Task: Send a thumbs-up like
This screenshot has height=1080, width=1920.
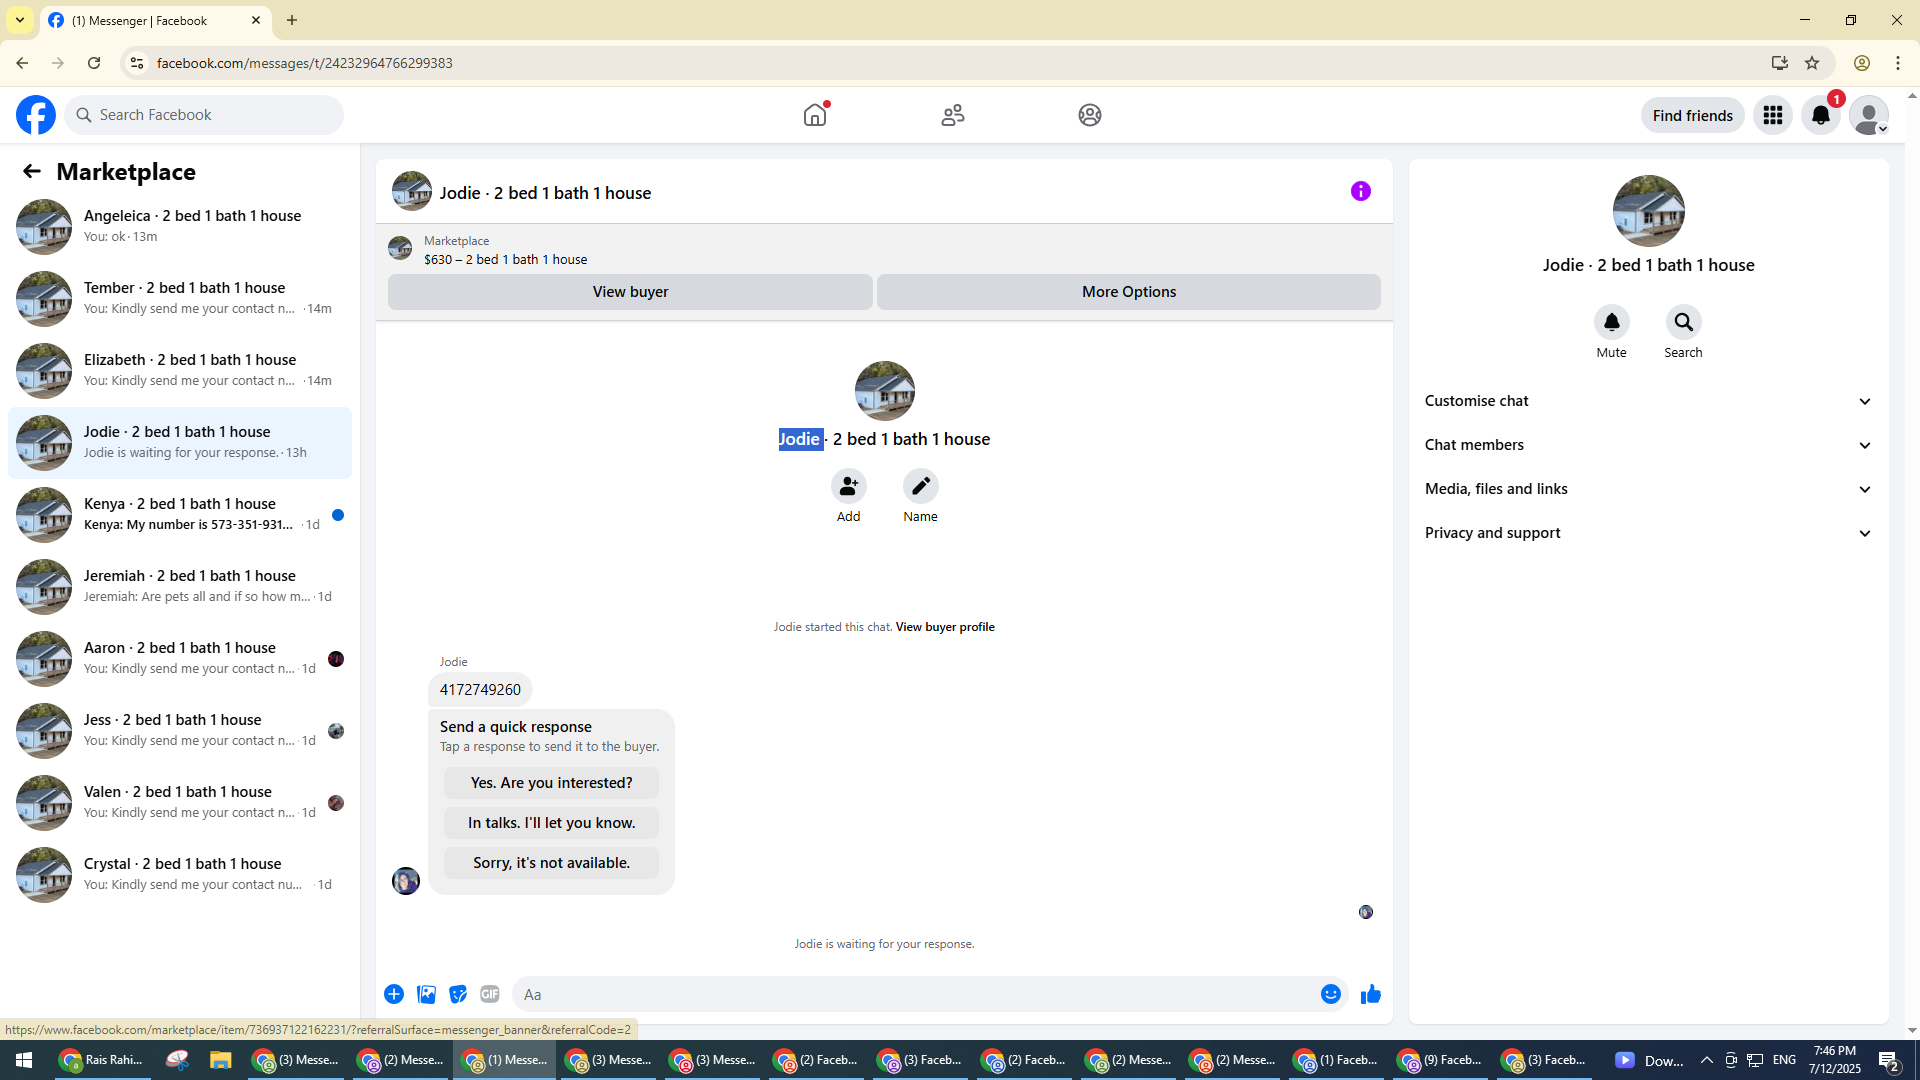Action: pos(1370,994)
